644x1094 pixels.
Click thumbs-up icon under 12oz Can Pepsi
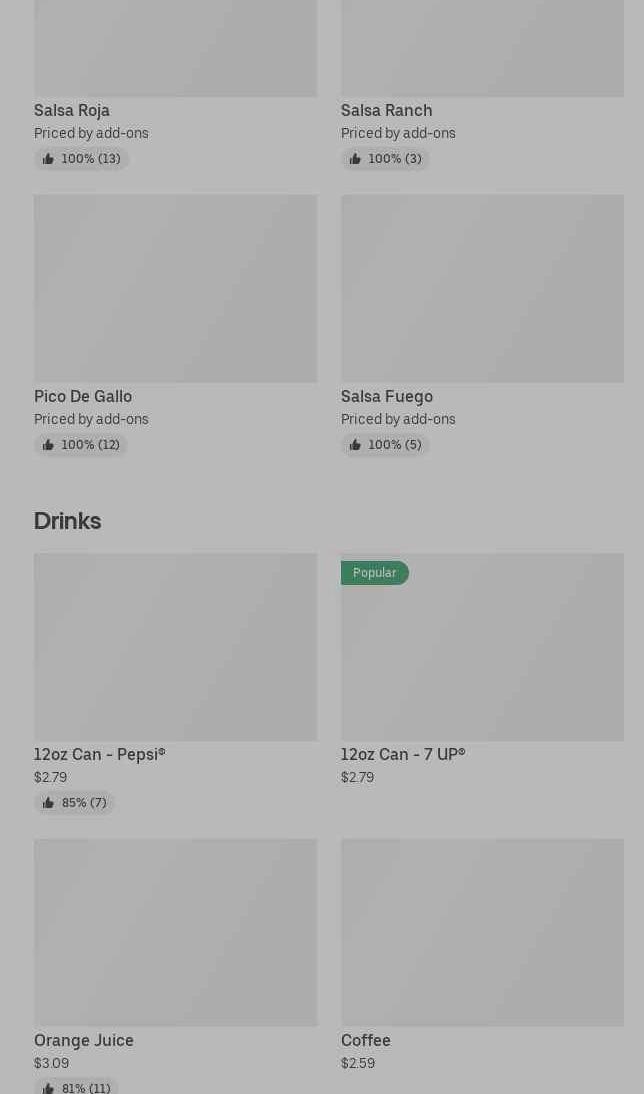point(48,803)
